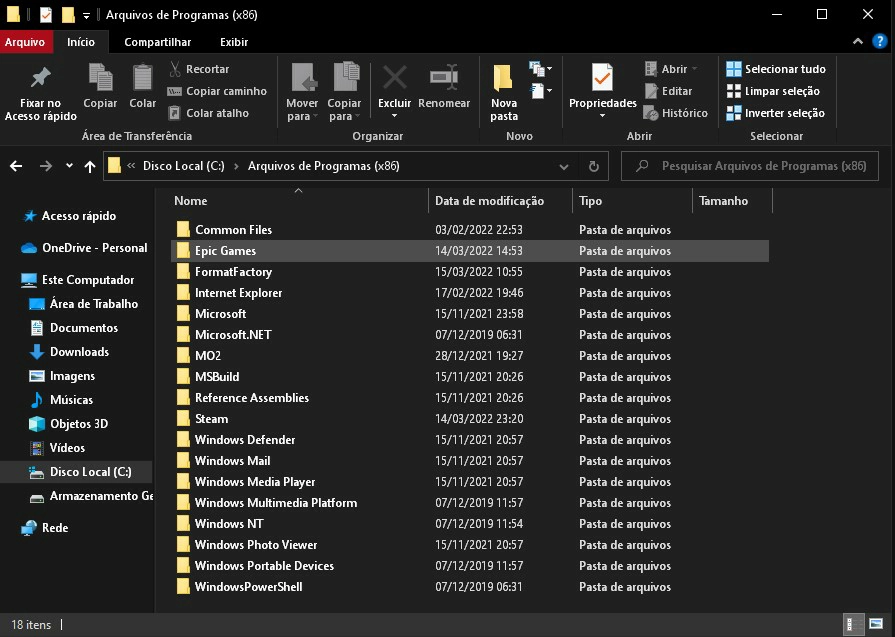
Task: Open recent locations dropdown arrow
Action: [69, 166]
